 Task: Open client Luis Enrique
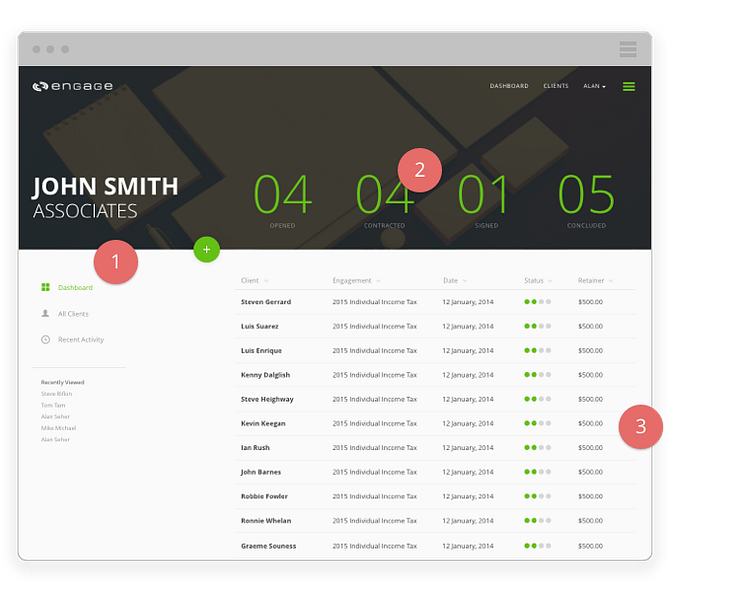(261, 351)
